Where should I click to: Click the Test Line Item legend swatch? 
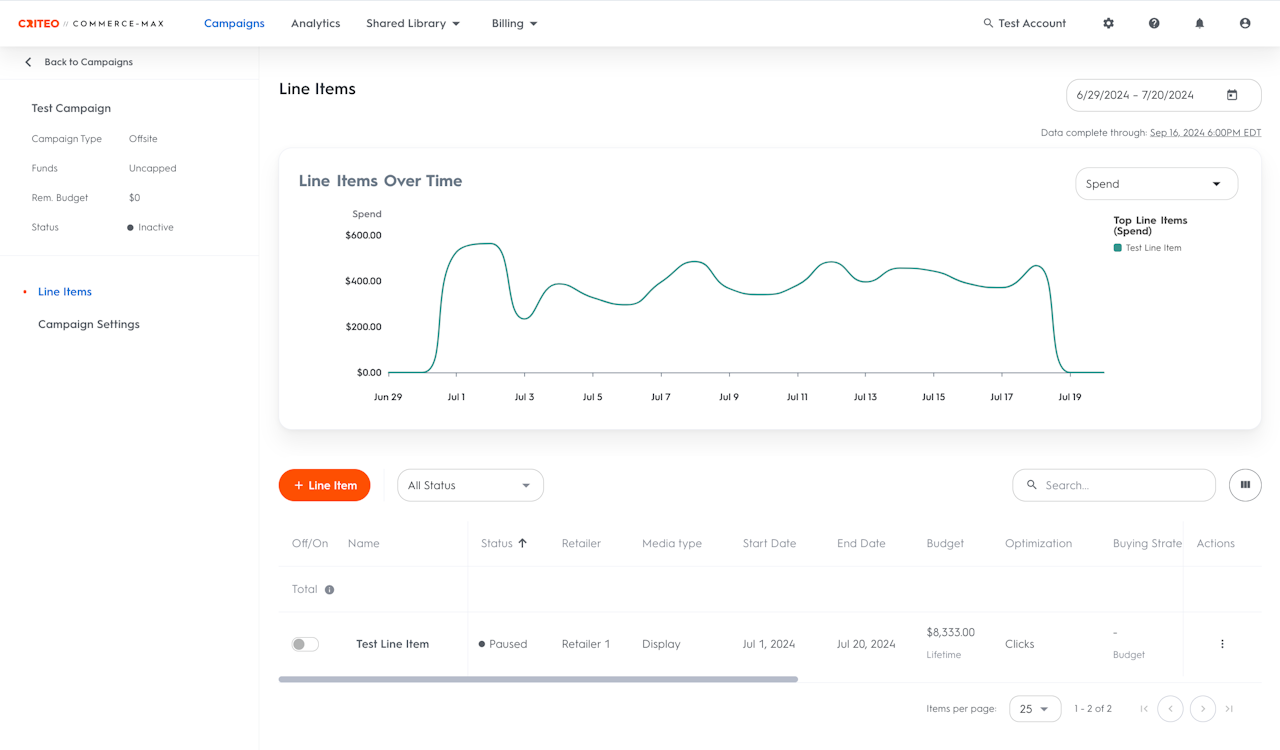coord(1117,248)
